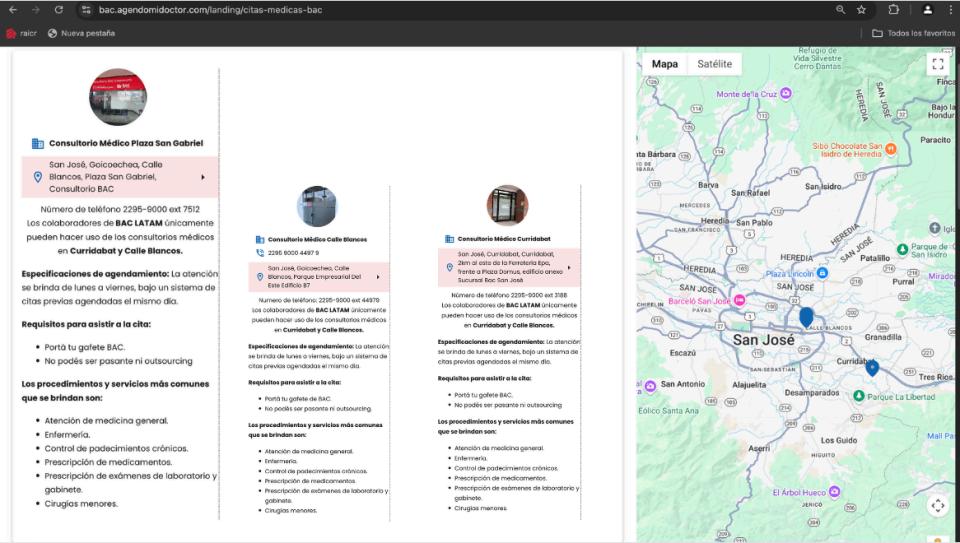The image size is (960, 543).
Task: Click the Curridabat address location pin
Action: tap(449, 268)
